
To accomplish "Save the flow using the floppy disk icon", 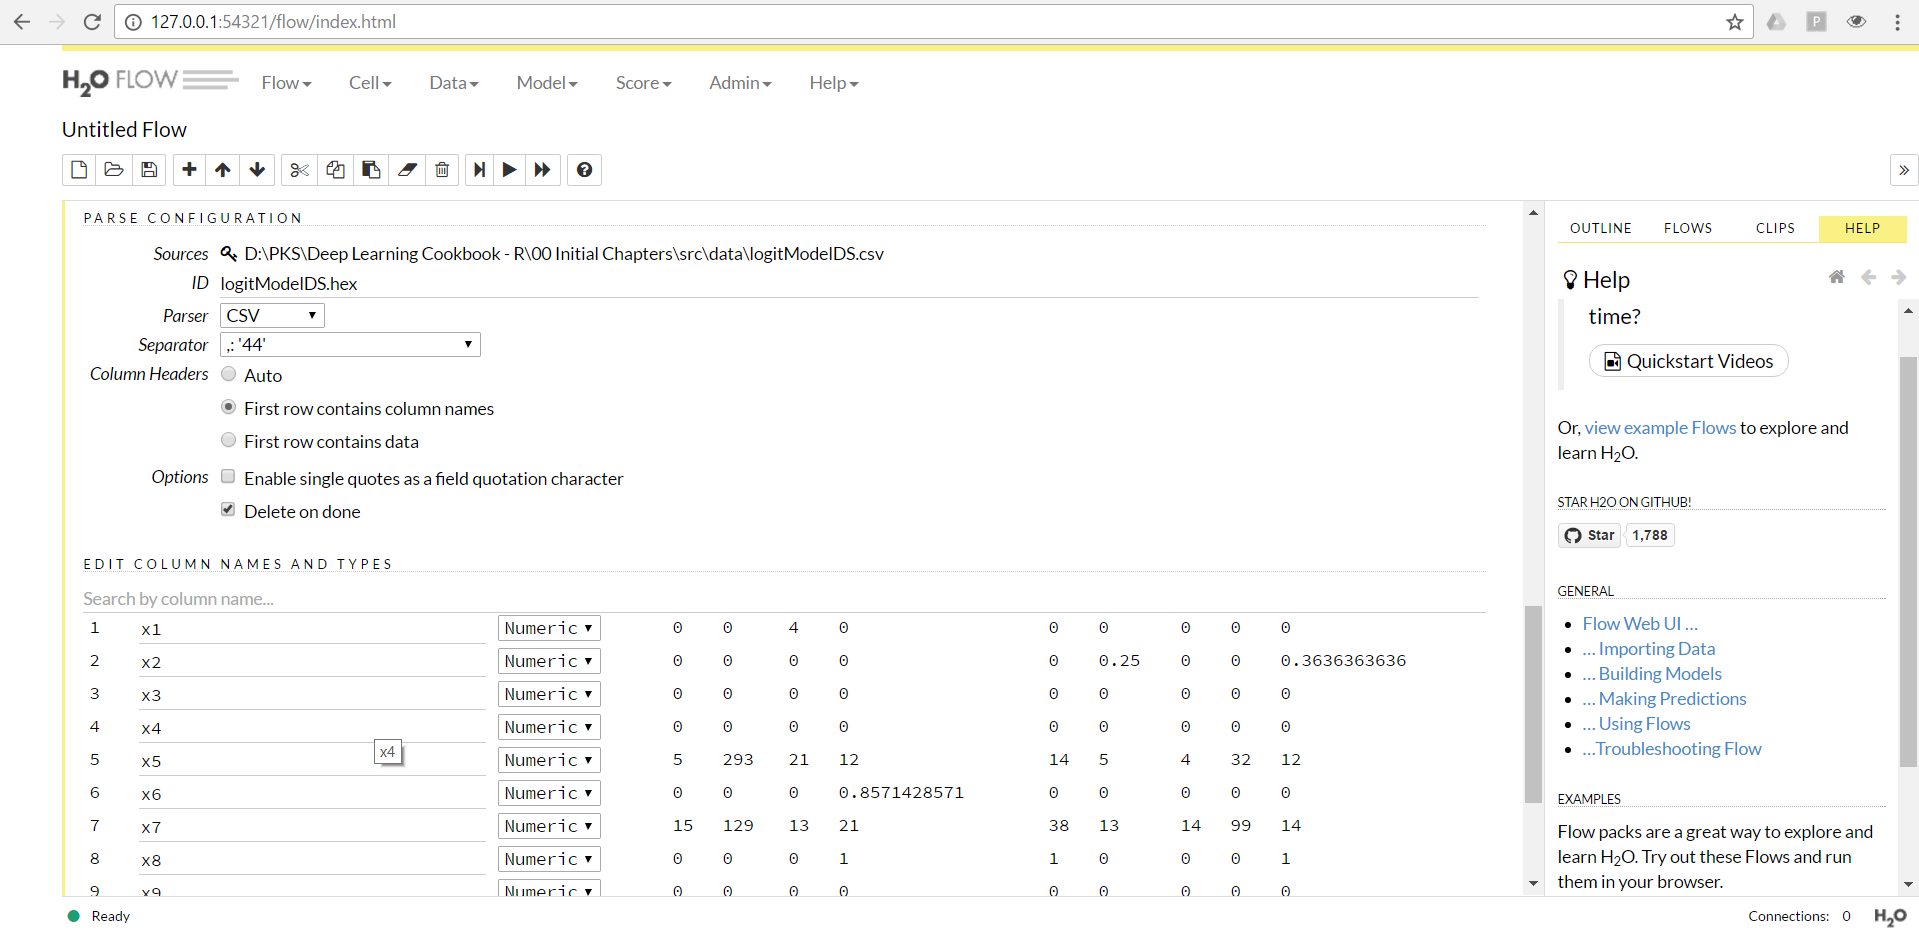I will tap(149, 170).
